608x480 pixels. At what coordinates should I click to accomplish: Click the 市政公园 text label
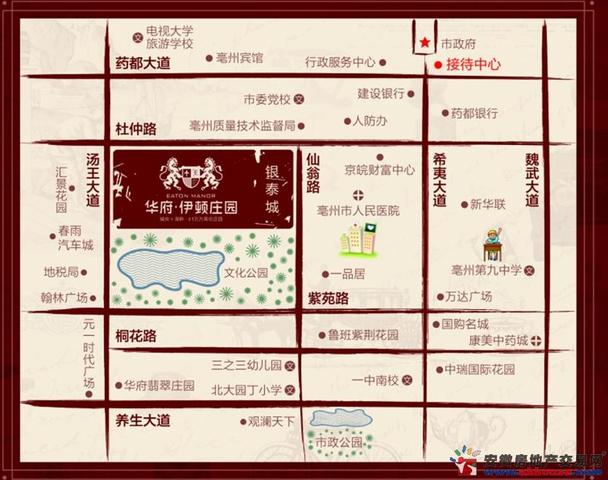pyautogui.click(x=339, y=442)
